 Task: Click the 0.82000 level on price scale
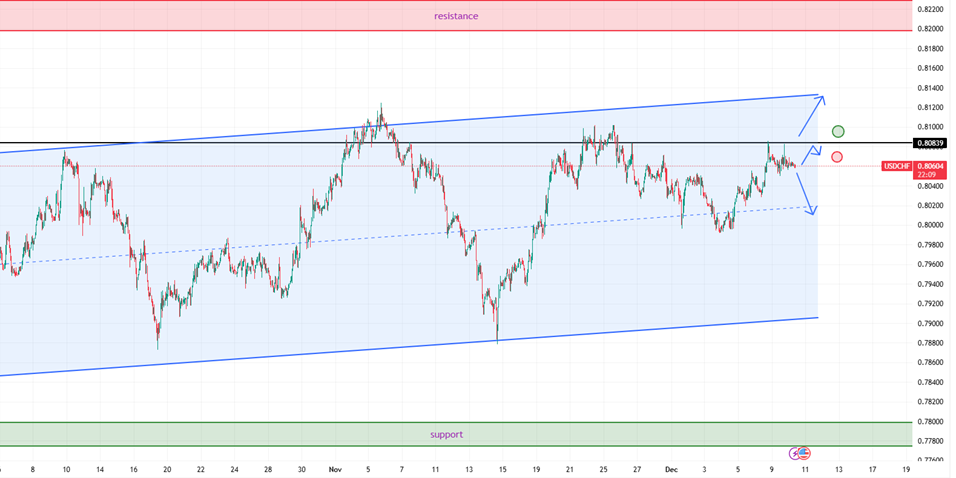pyautogui.click(x=930, y=29)
